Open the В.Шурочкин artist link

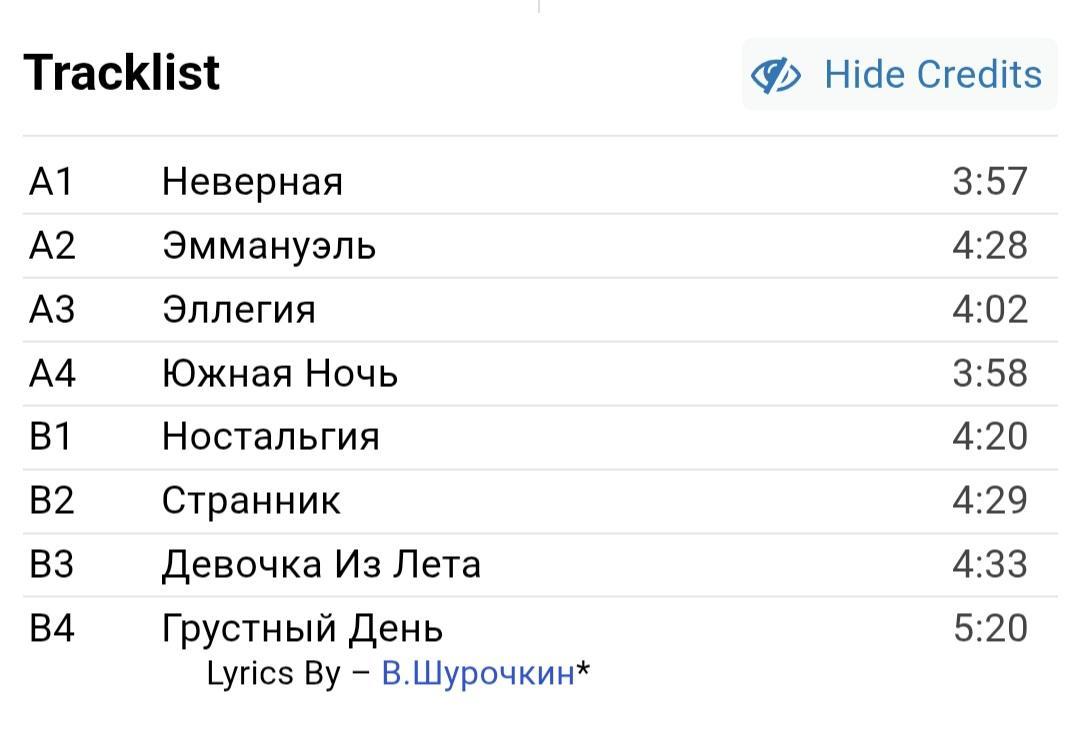(x=478, y=673)
